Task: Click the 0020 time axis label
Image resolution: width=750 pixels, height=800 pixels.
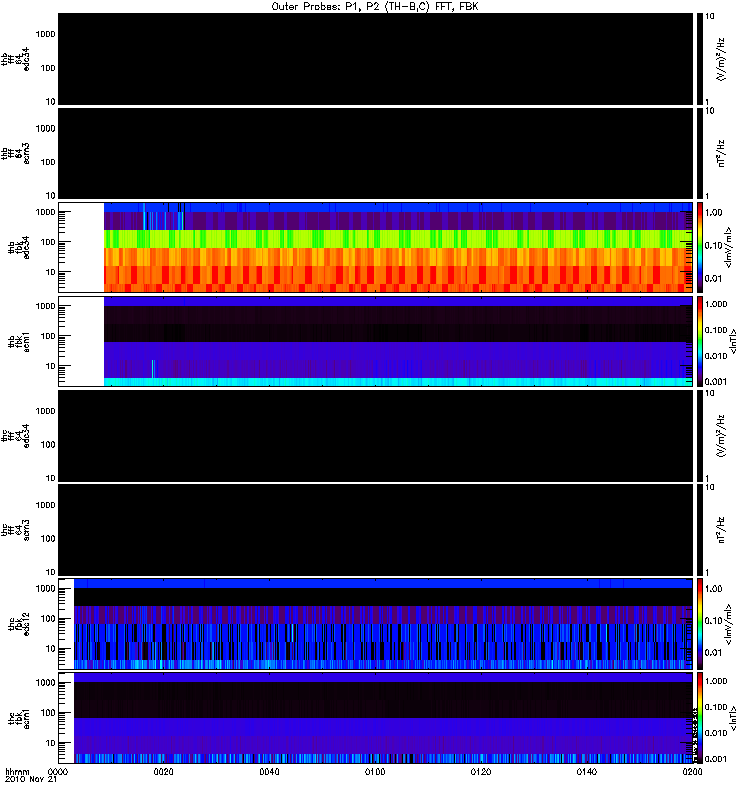Action: 163,771
